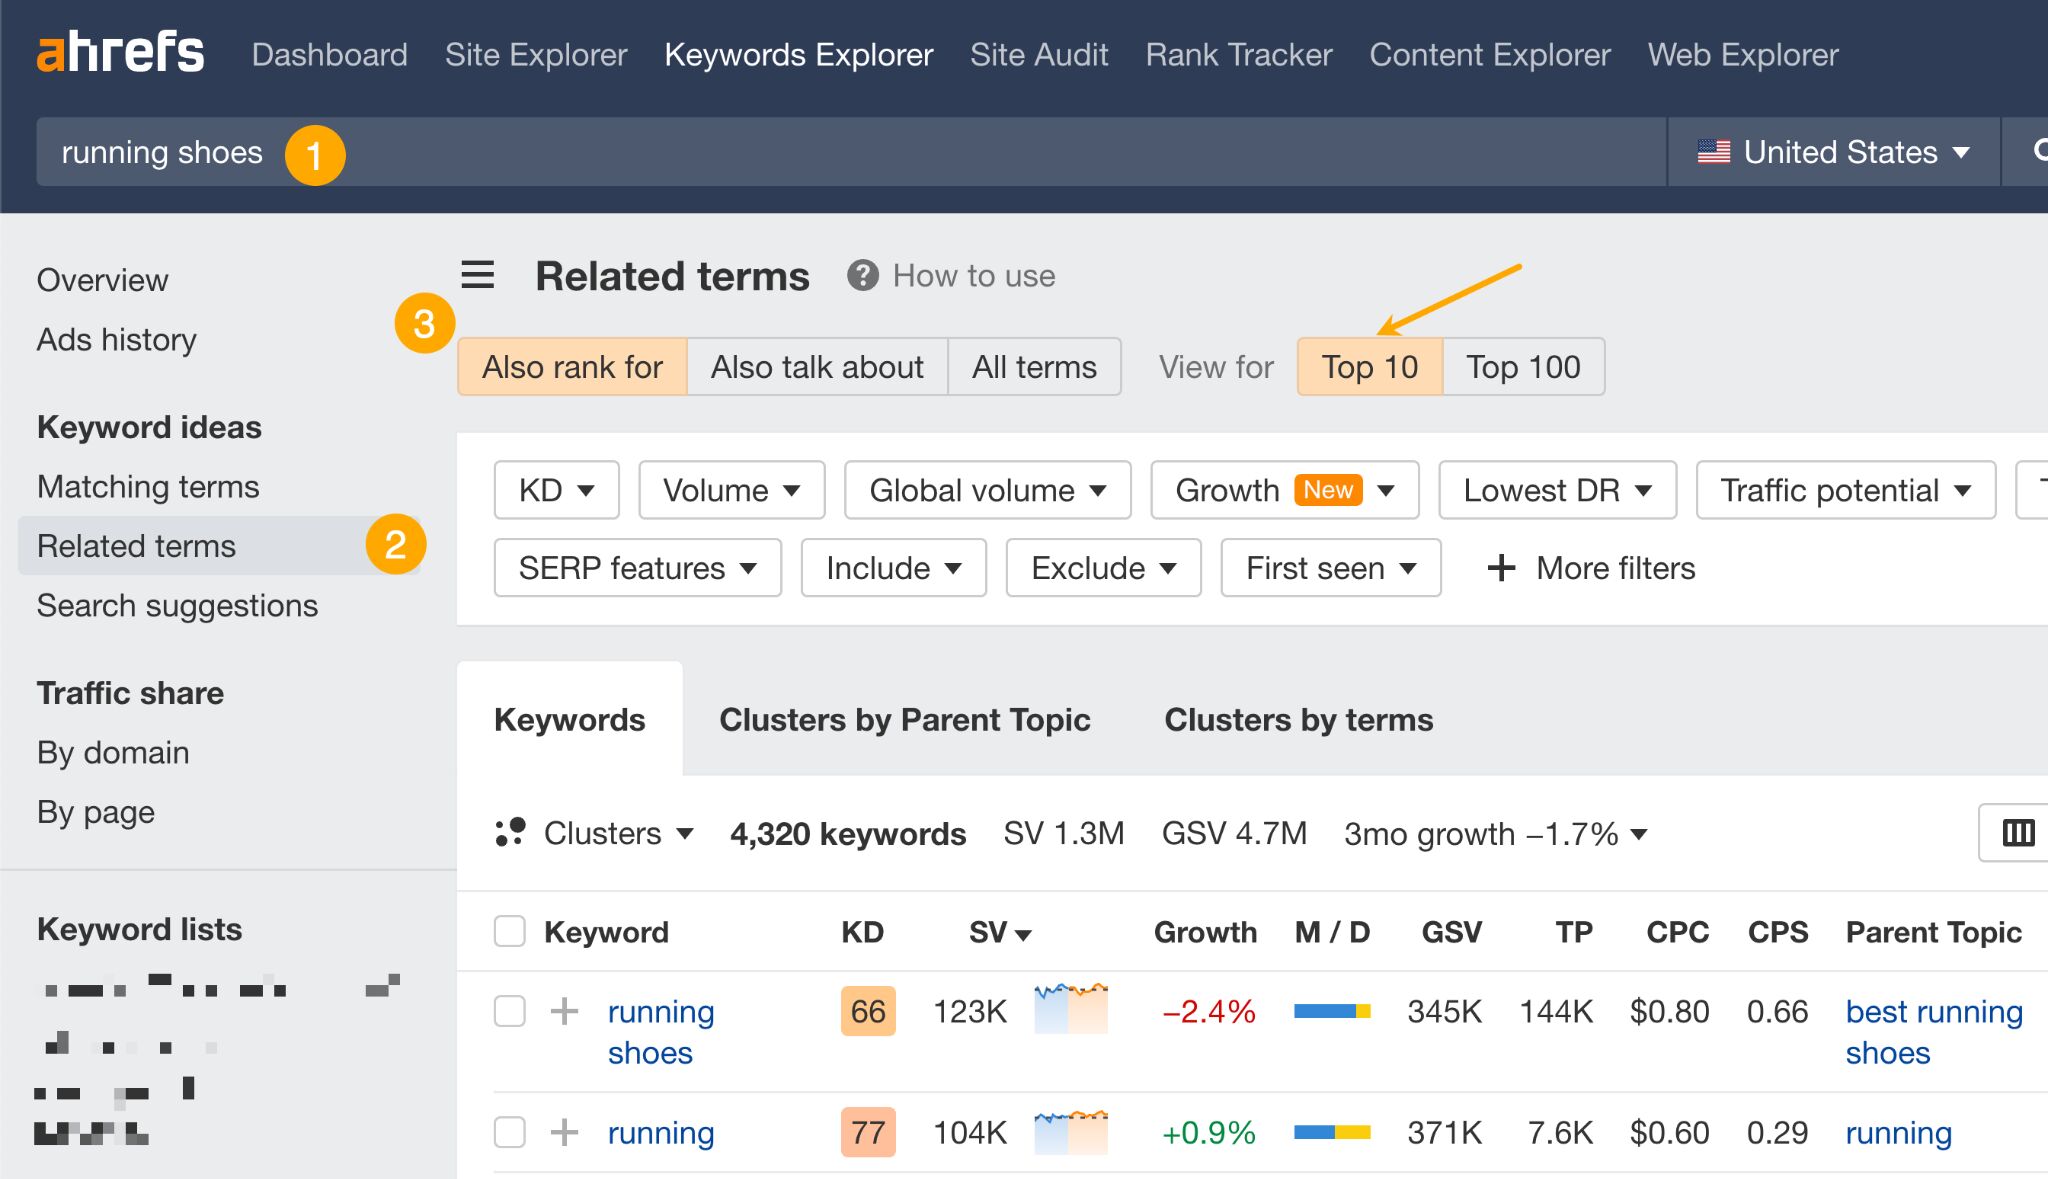This screenshot has width=2048, height=1179.
Task: Toggle the Top 100 view filter
Action: click(x=1525, y=367)
